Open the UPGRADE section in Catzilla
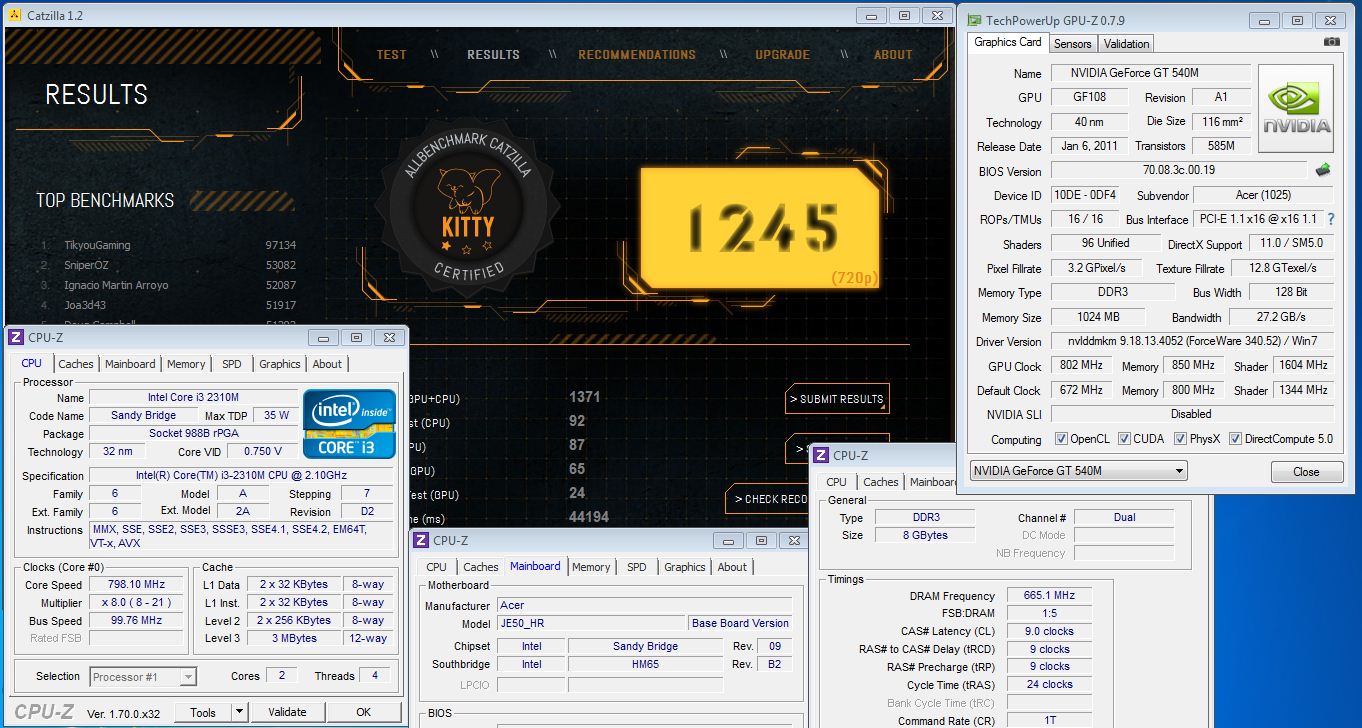1362x728 pixels. pos(782,54)
